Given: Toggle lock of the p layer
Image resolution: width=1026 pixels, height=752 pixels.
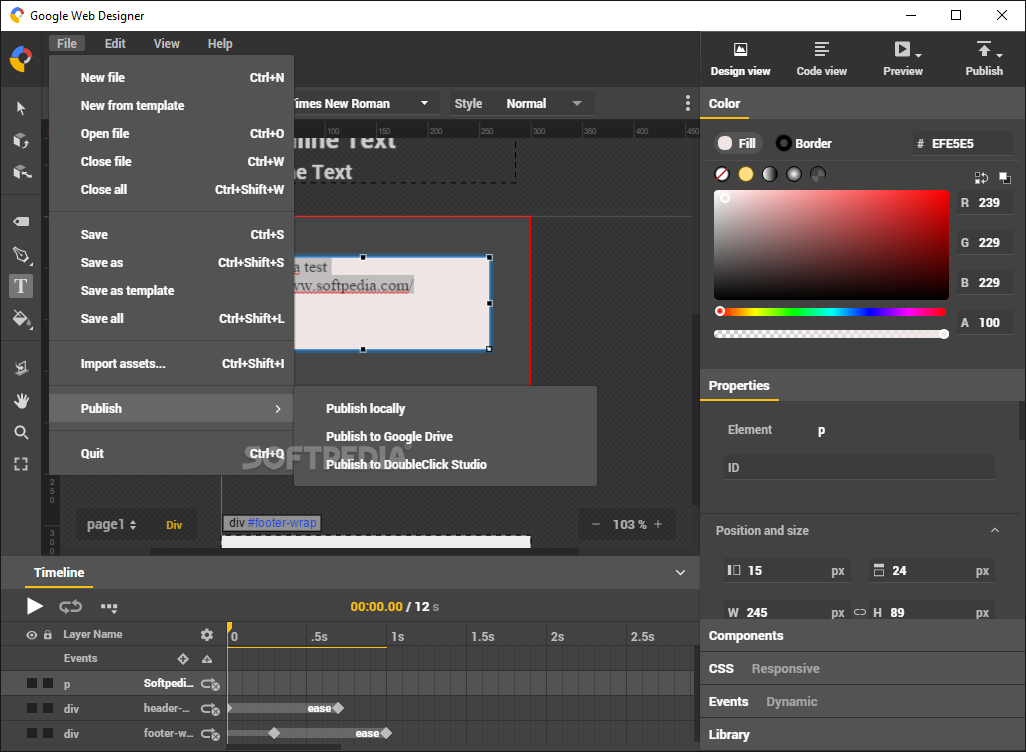Looking at the screenshot, I should click(x=48, y=683).
